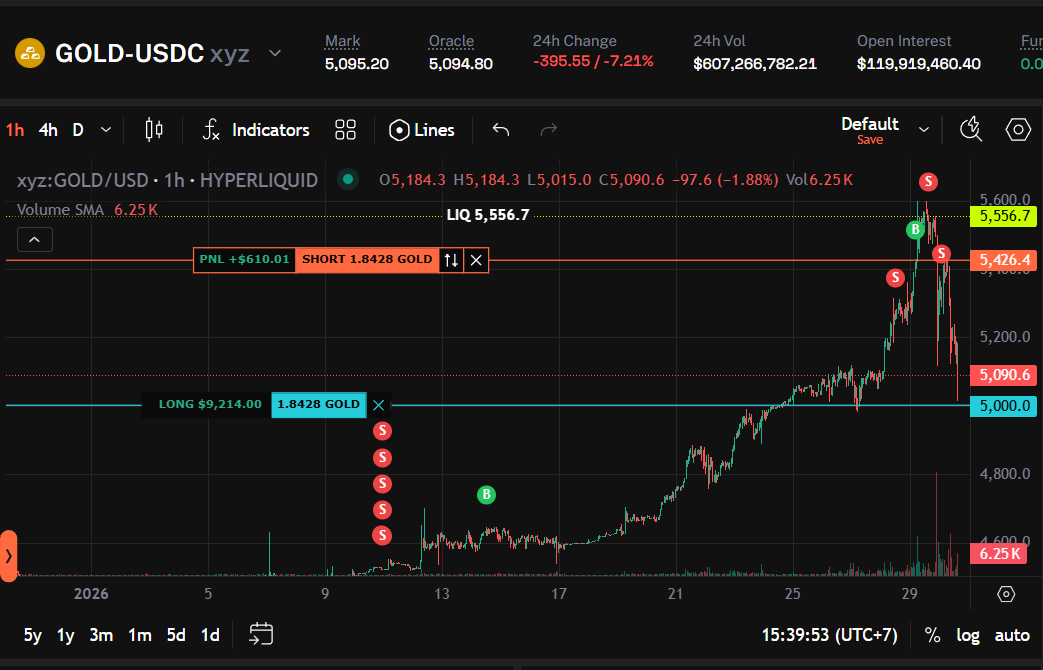Set range to 1d

point(210,635)
